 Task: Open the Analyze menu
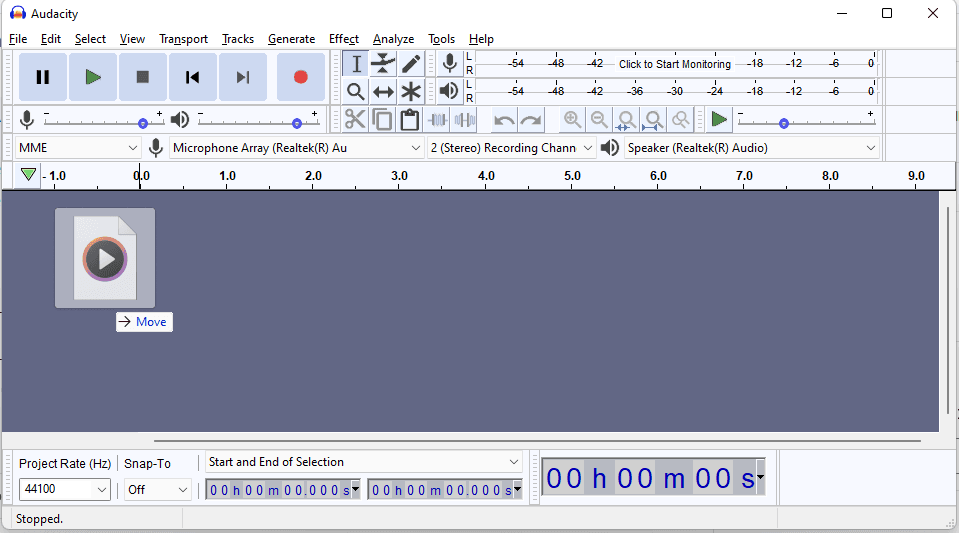(393, 39)
